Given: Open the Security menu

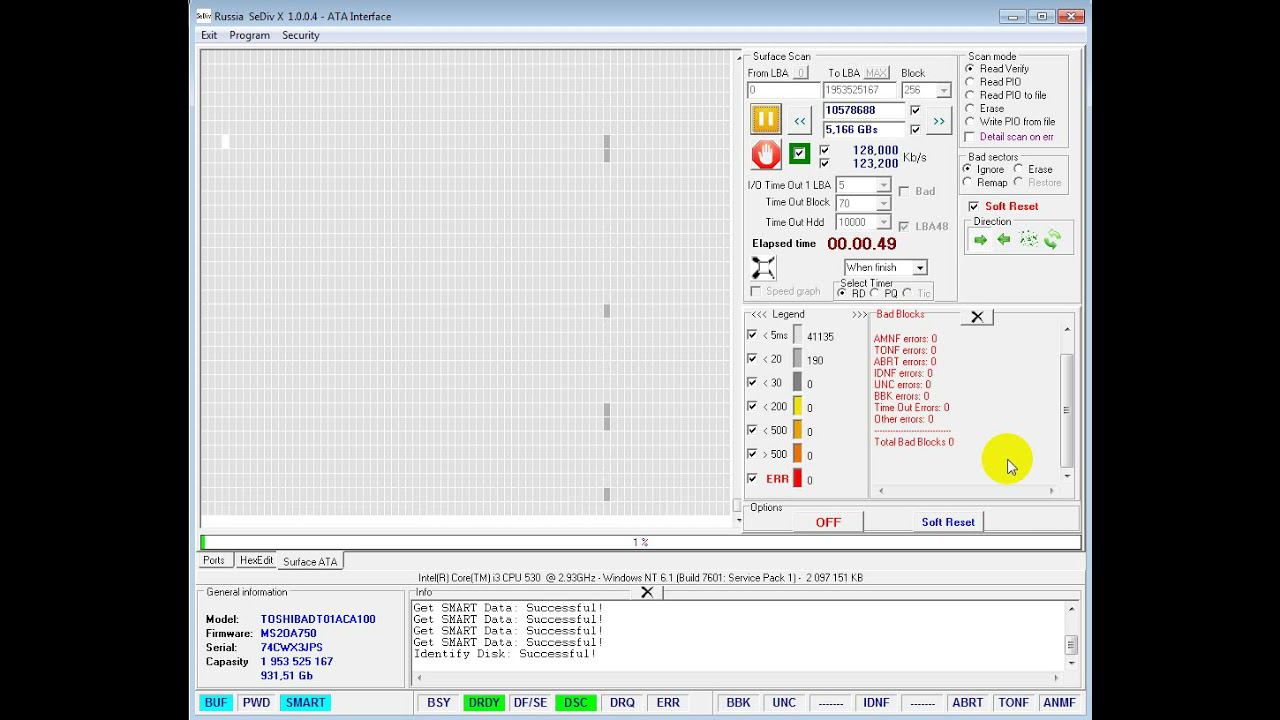Looking at the screenshot, I should pyautogui.click(x=300, y=35).
